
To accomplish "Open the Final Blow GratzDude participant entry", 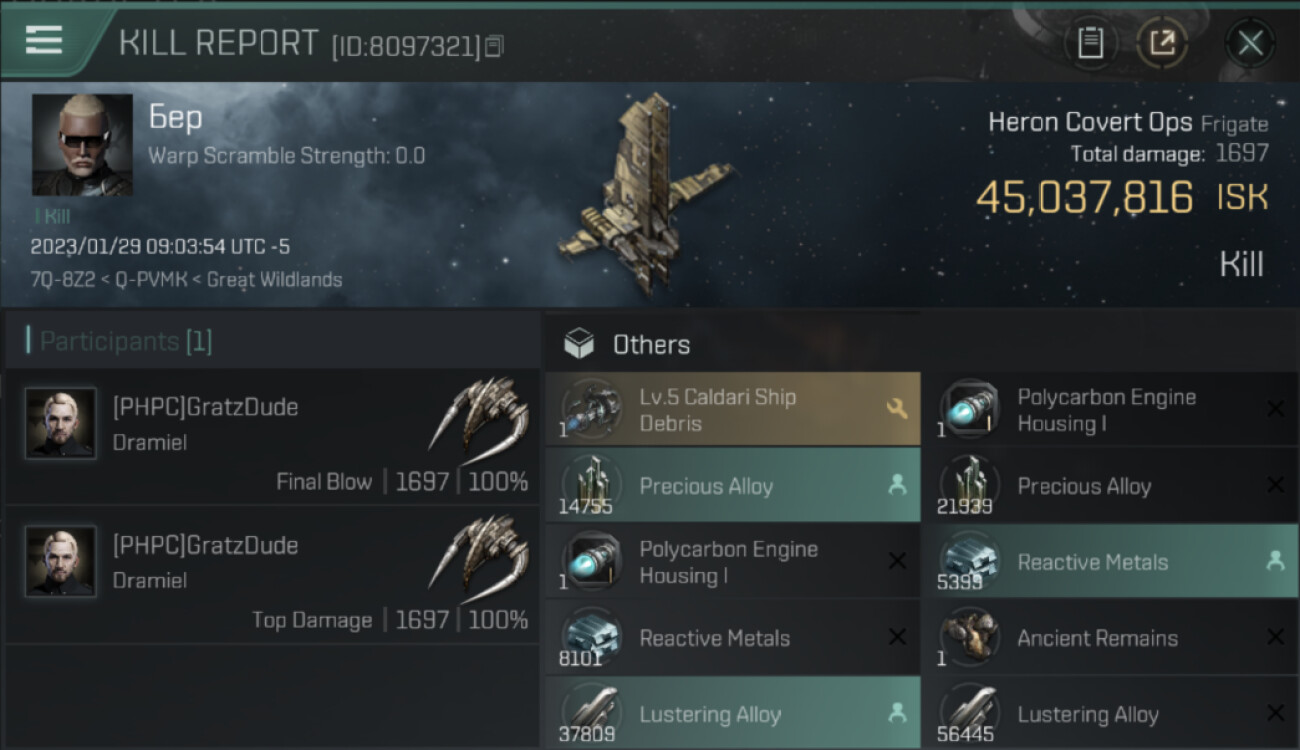I will click(x=272, y=437).
